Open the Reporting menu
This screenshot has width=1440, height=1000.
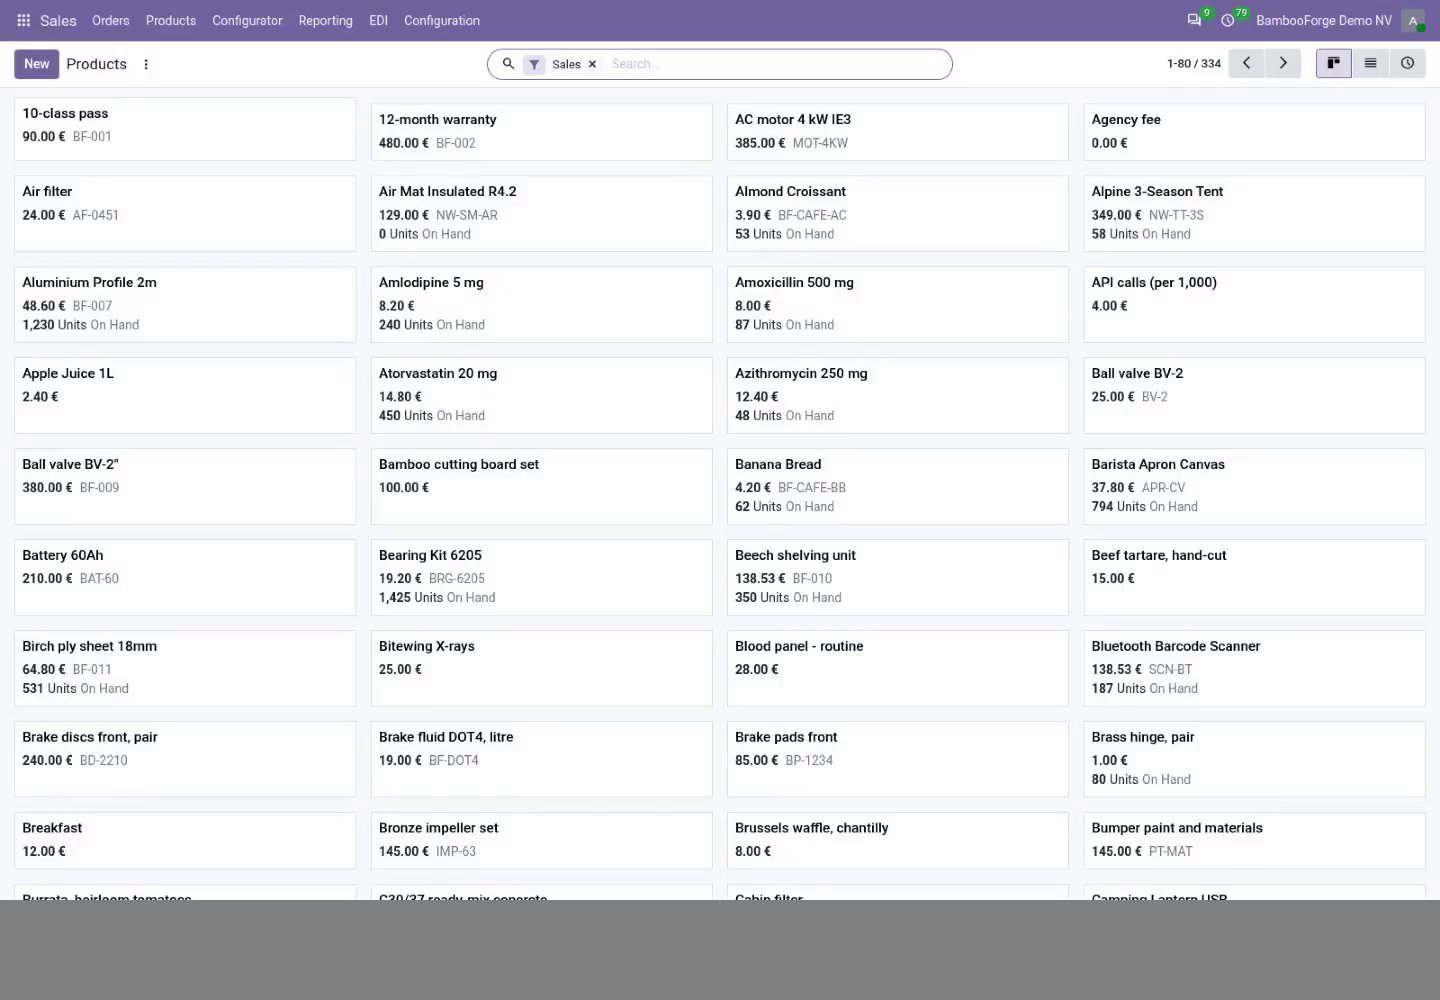(x=325, y=20)
